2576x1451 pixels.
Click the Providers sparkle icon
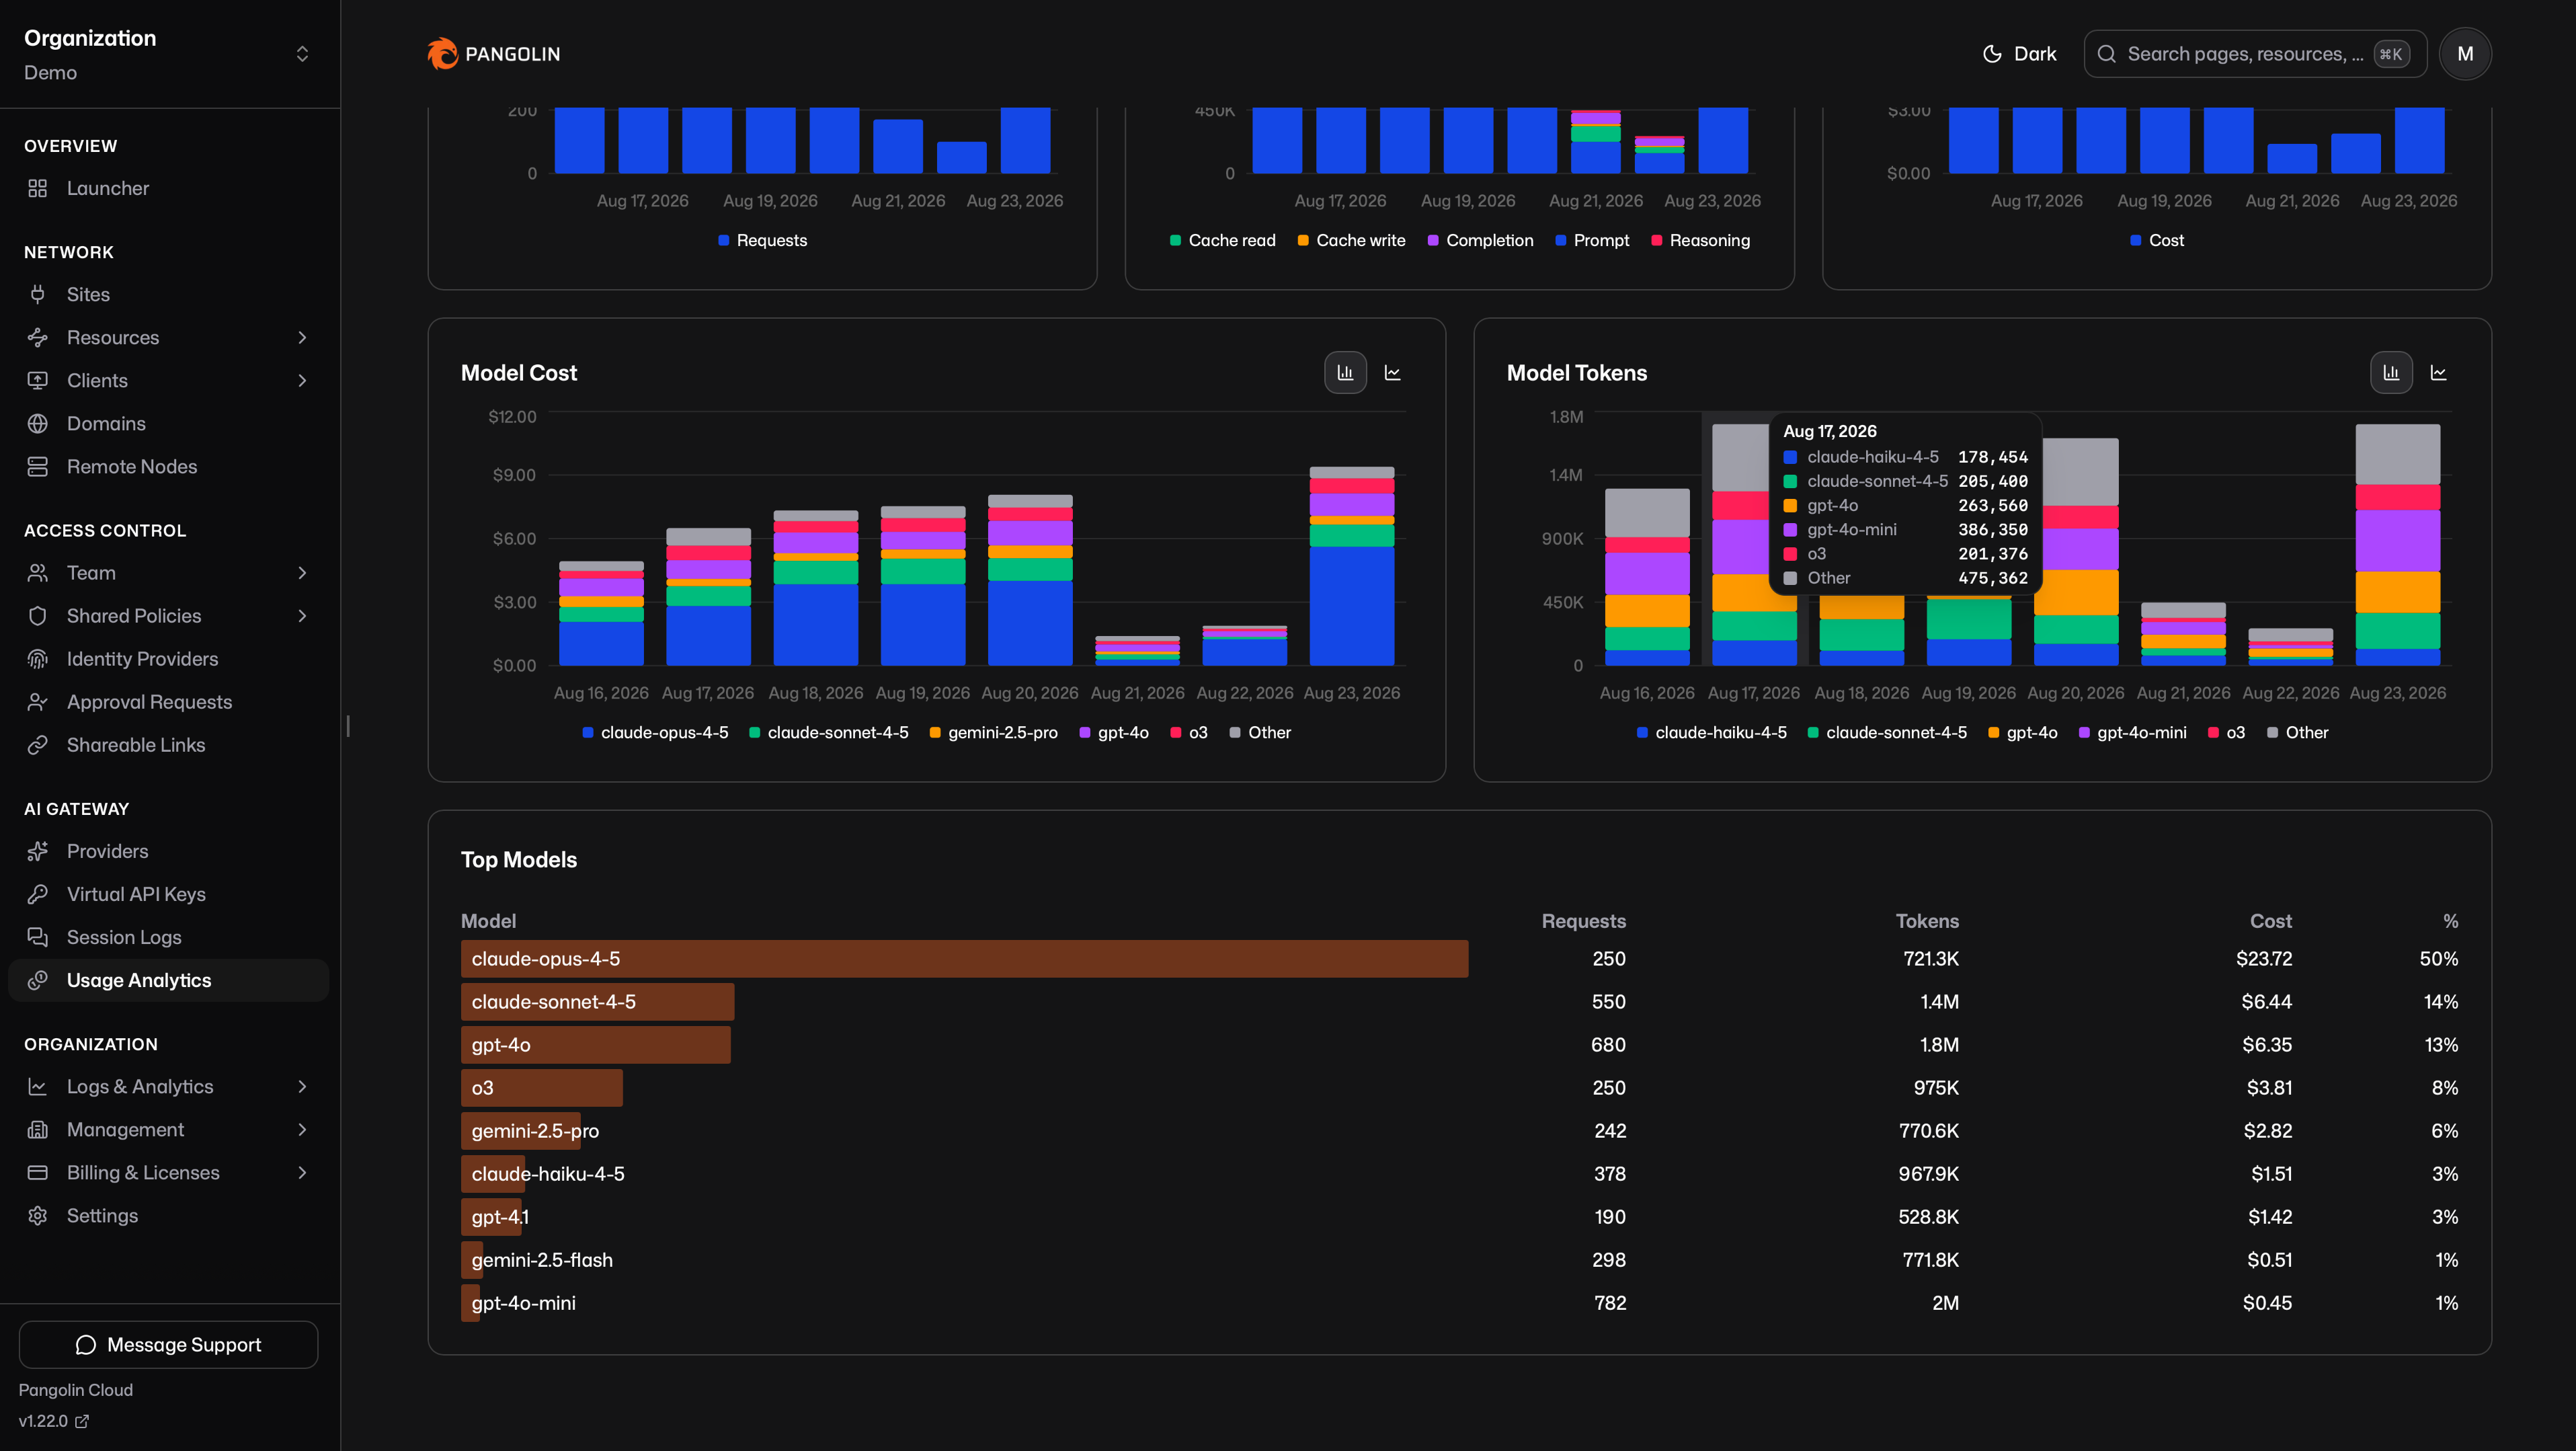coord(38,850)
